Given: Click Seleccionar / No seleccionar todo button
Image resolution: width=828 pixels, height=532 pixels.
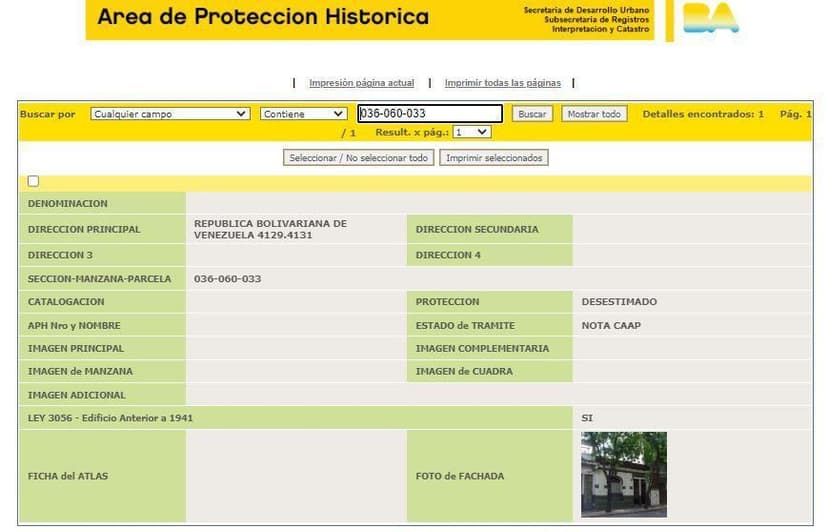Looking at the screenshot, I should (359, 158).
